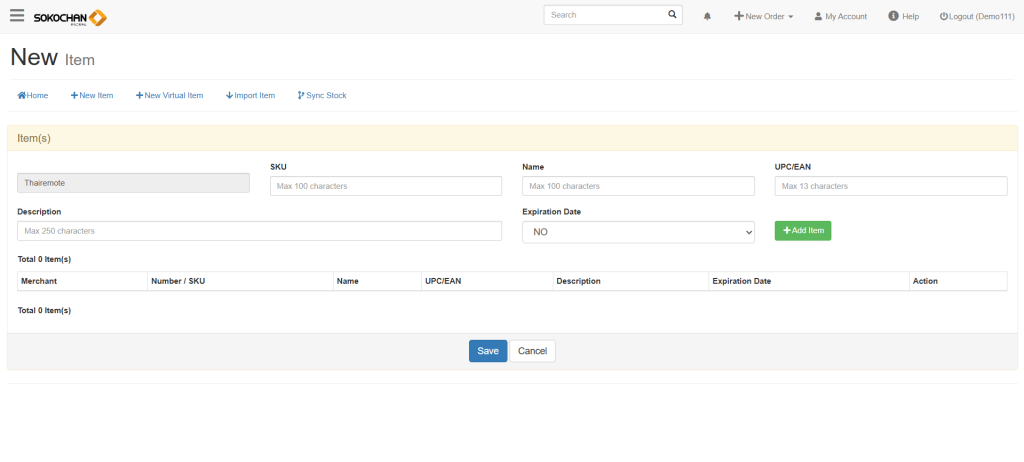Click into the UPC/EAN text field
Screen dimensions: 1024x462
click(x=890, y=186)
